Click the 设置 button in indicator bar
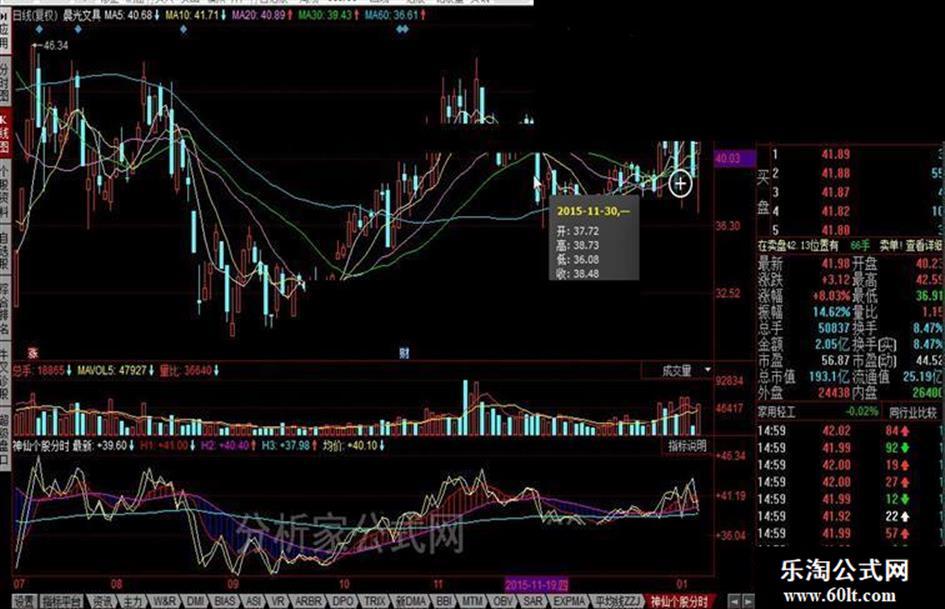Screen dimensions: 945x609 tap(25, 601)
